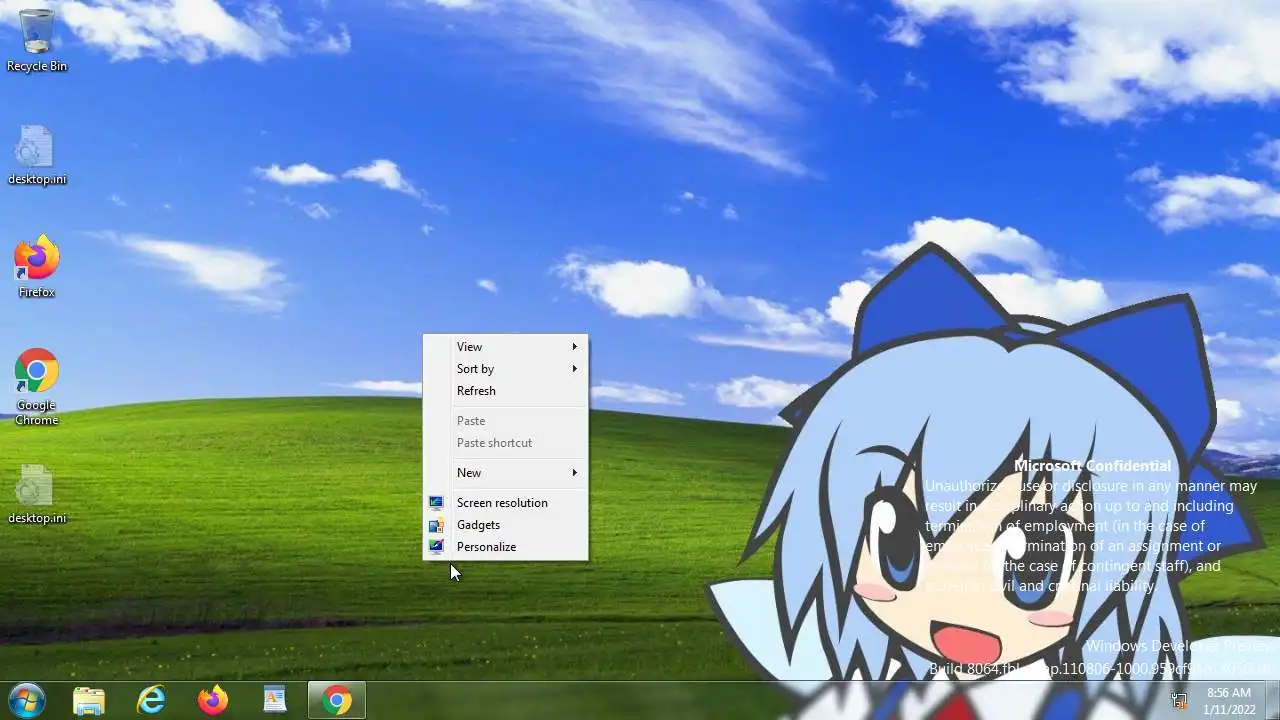Click the greyed Paste menu entry
The width and height of the screenshot is (1280, 720).
tap(505, 421)
